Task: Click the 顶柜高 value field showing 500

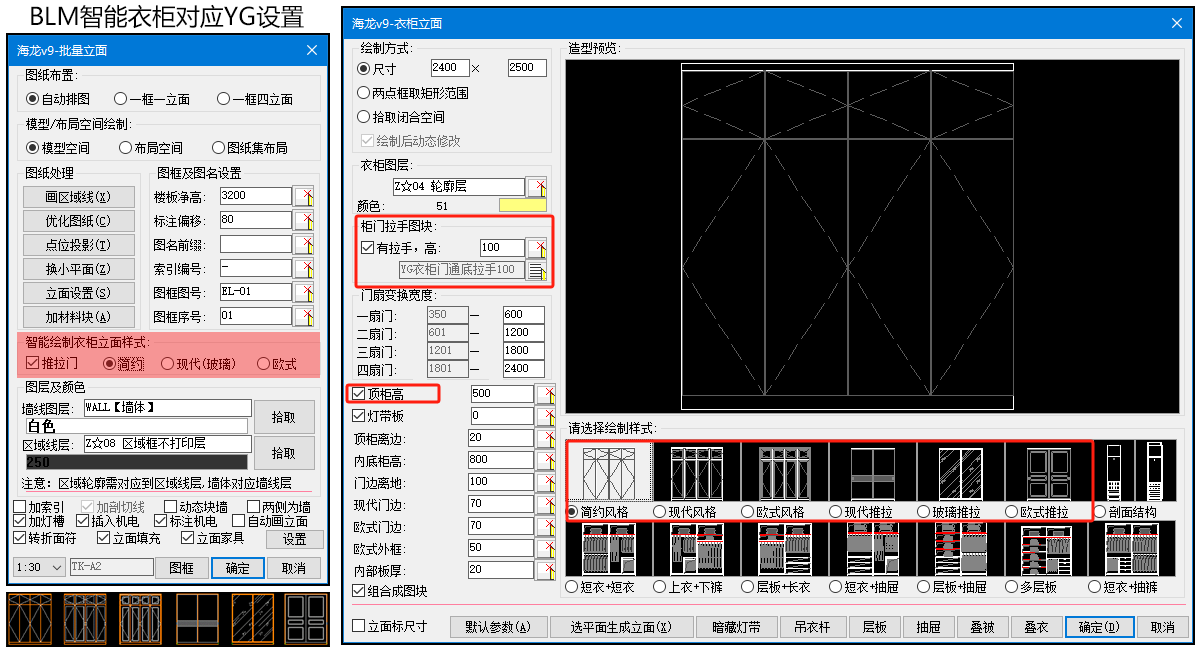Action: point(502,393)
